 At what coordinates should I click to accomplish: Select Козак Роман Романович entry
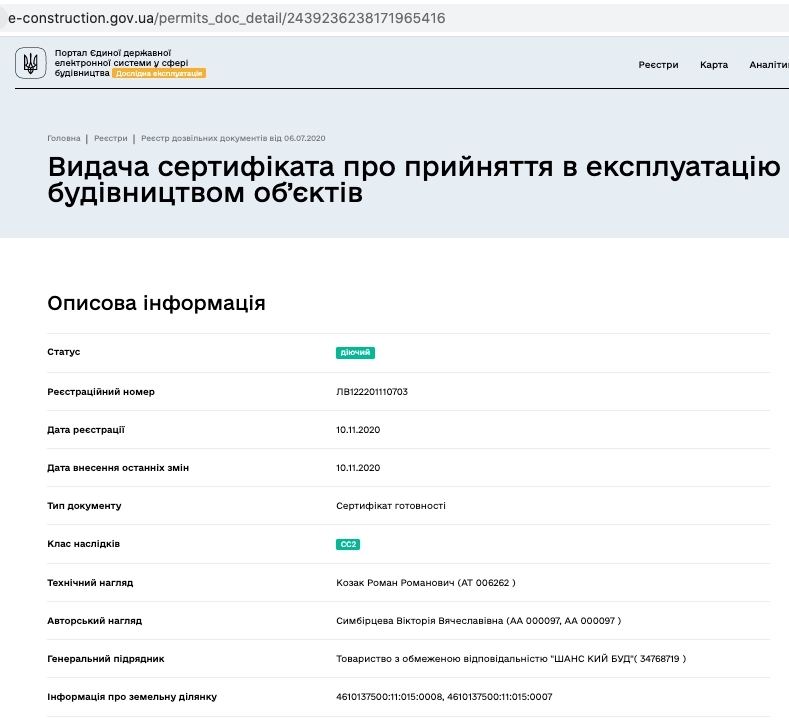426,583
